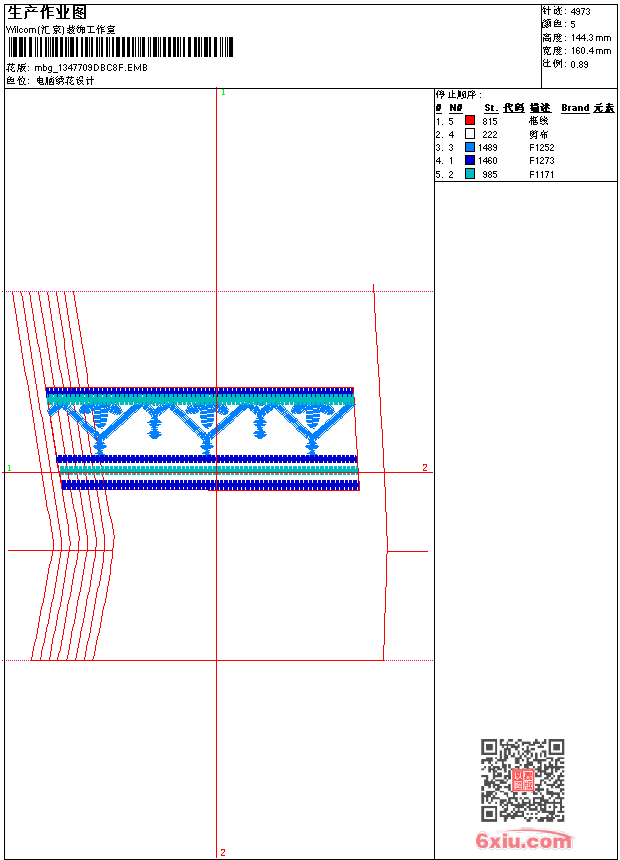Click the stitch count '1460' in row 4
The image size is (620, 860).
tap(488, 161)
